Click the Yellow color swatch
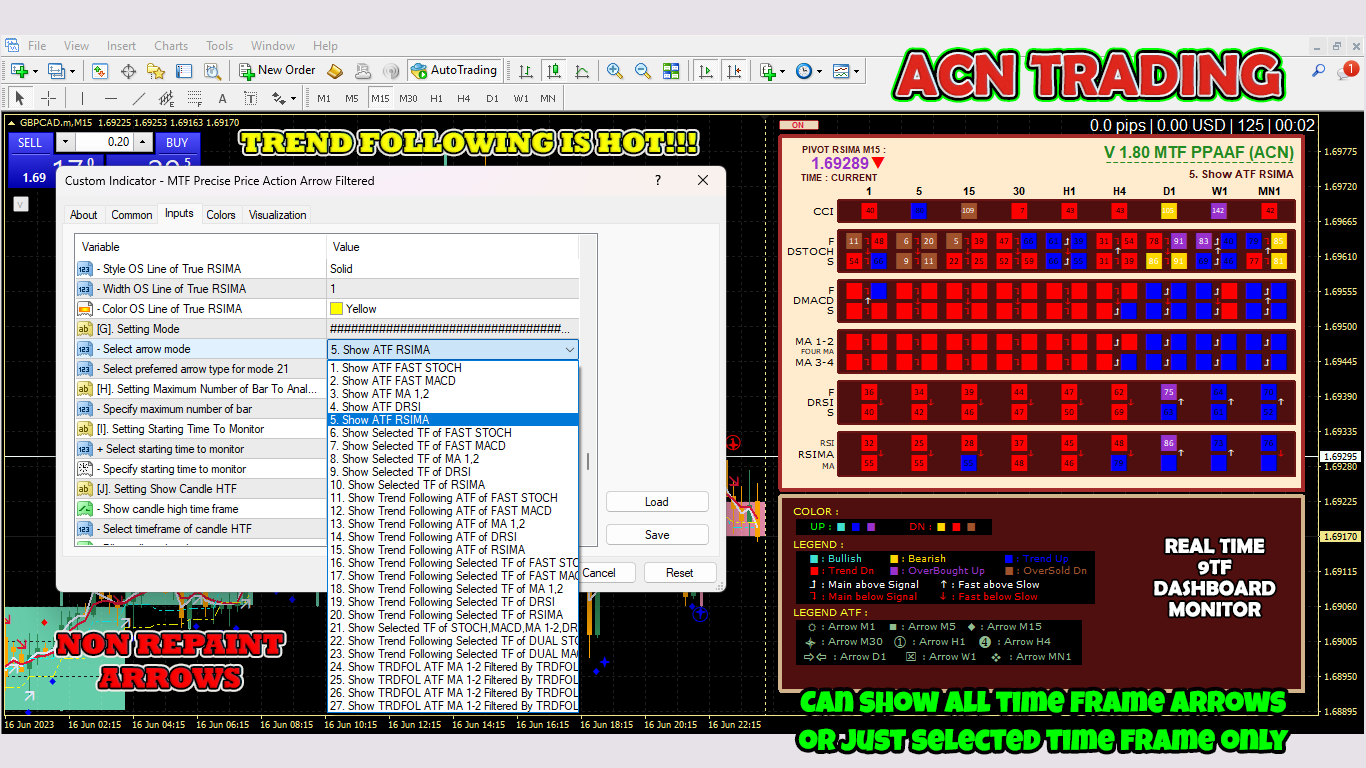Image resolution: width=1366 pixels, height=768 pixels. pyautogui.click(x=337, y=309)
